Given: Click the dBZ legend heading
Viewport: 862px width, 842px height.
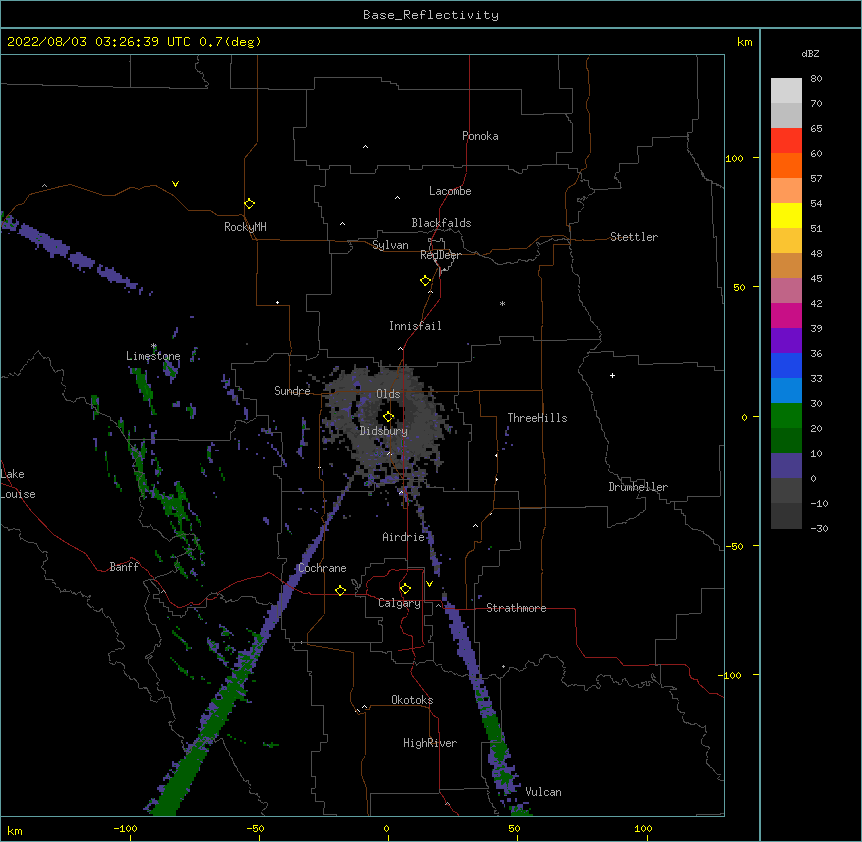Looking at the screenshot, I should pyautogui.click(x=810, y=54).
